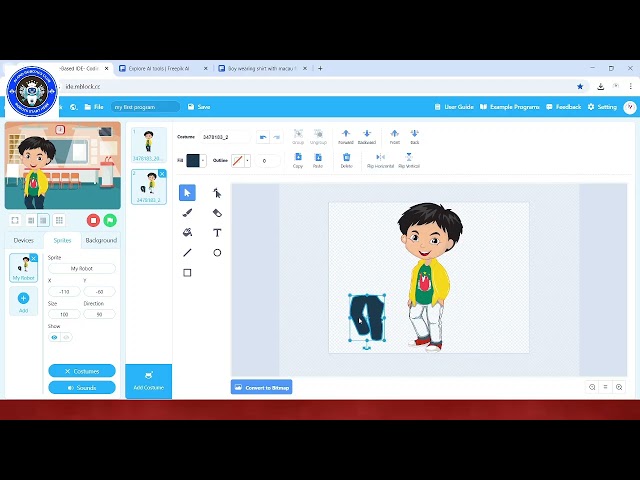Open the Devices tab
The width and height of the screenshot is (640, 480).
pos(24,240)
